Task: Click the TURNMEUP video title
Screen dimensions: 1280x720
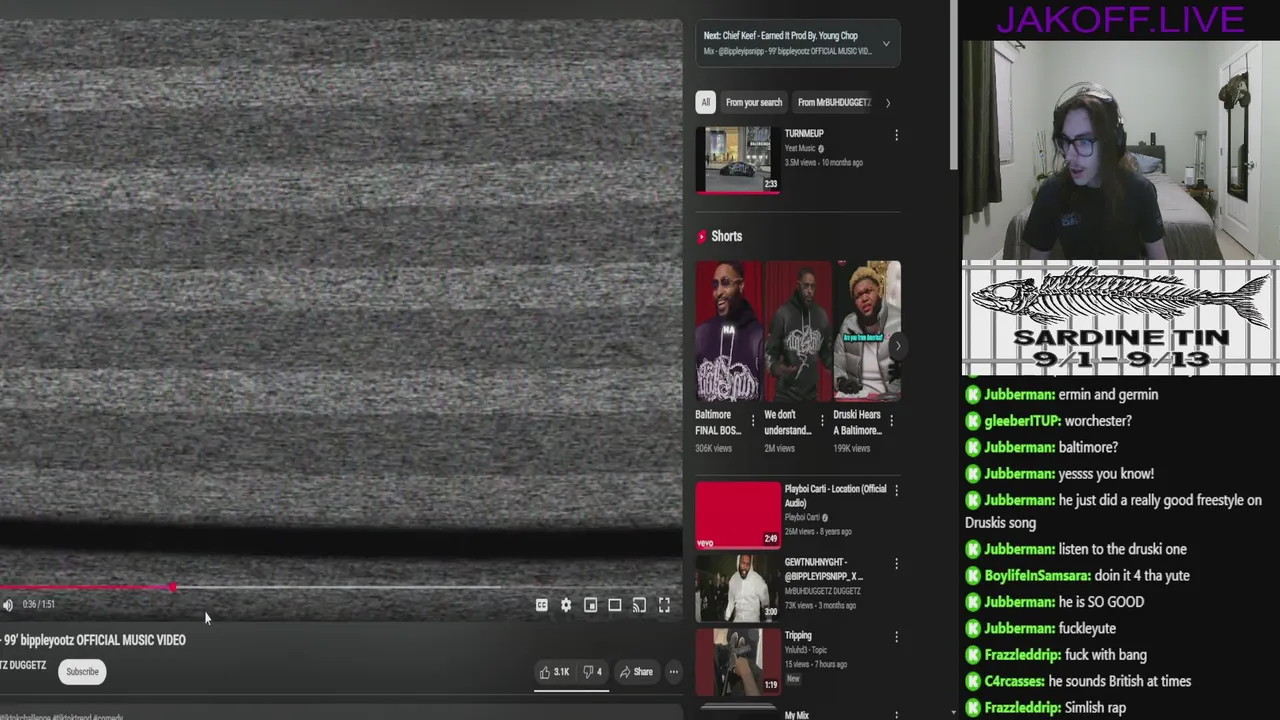Action: coord(804,133)
